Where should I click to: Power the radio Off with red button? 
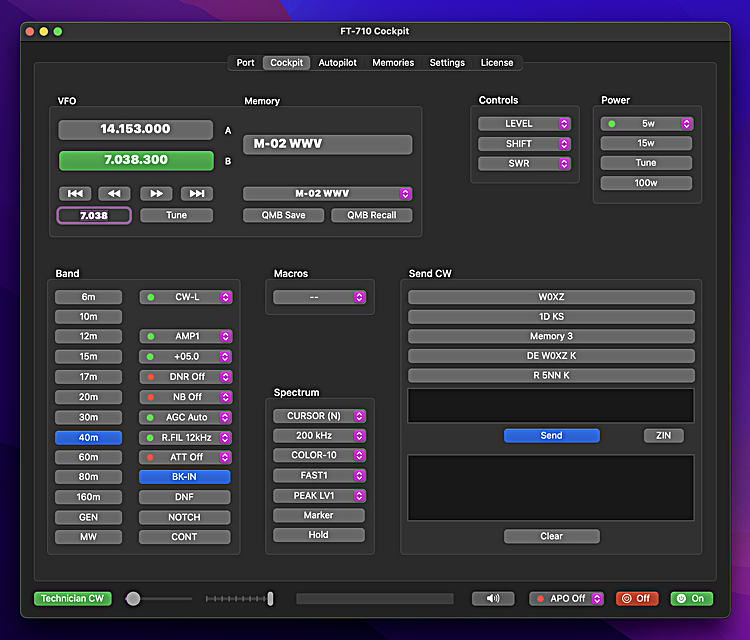click(637, 598)
